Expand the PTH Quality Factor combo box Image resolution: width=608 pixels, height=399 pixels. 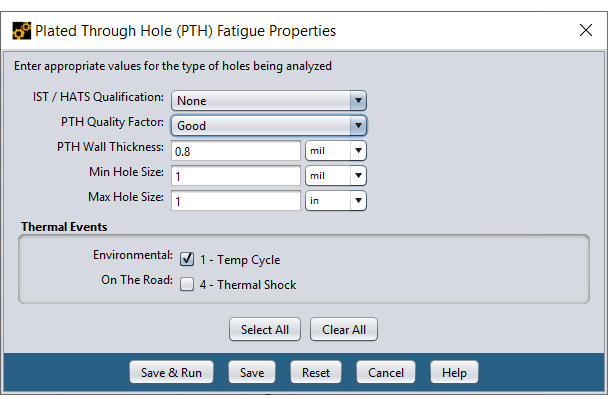[269, 126]
